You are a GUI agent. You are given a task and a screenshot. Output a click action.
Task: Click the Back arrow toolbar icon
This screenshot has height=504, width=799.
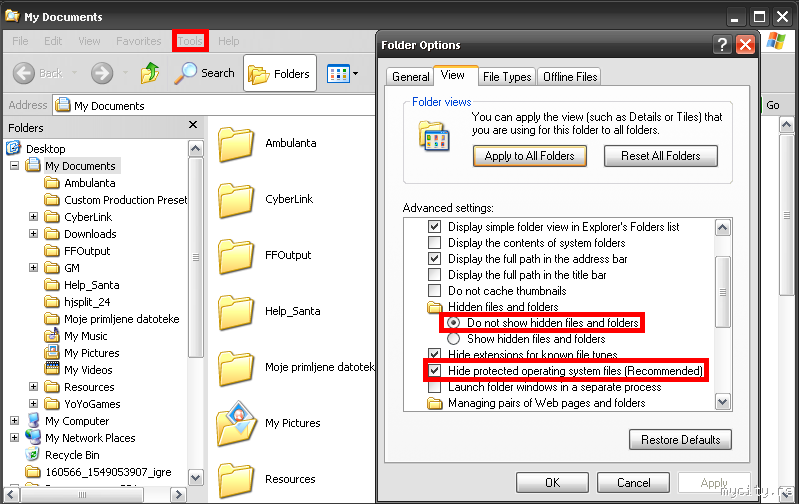coord(23,73)
